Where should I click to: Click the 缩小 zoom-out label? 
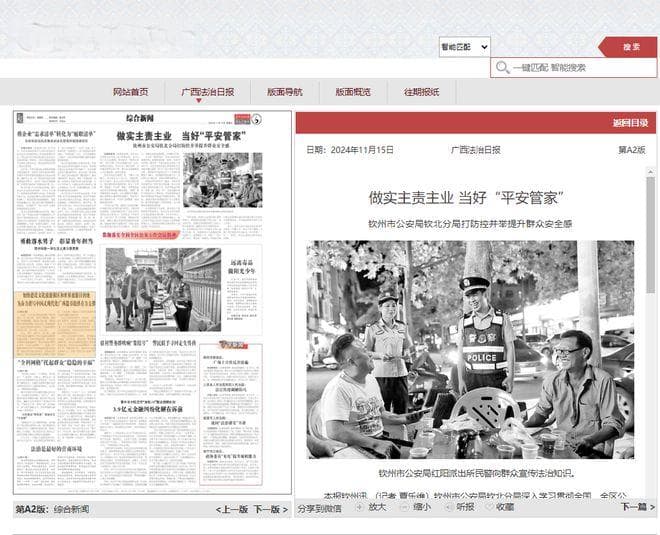pyautogui.click(x=422, y=507)
